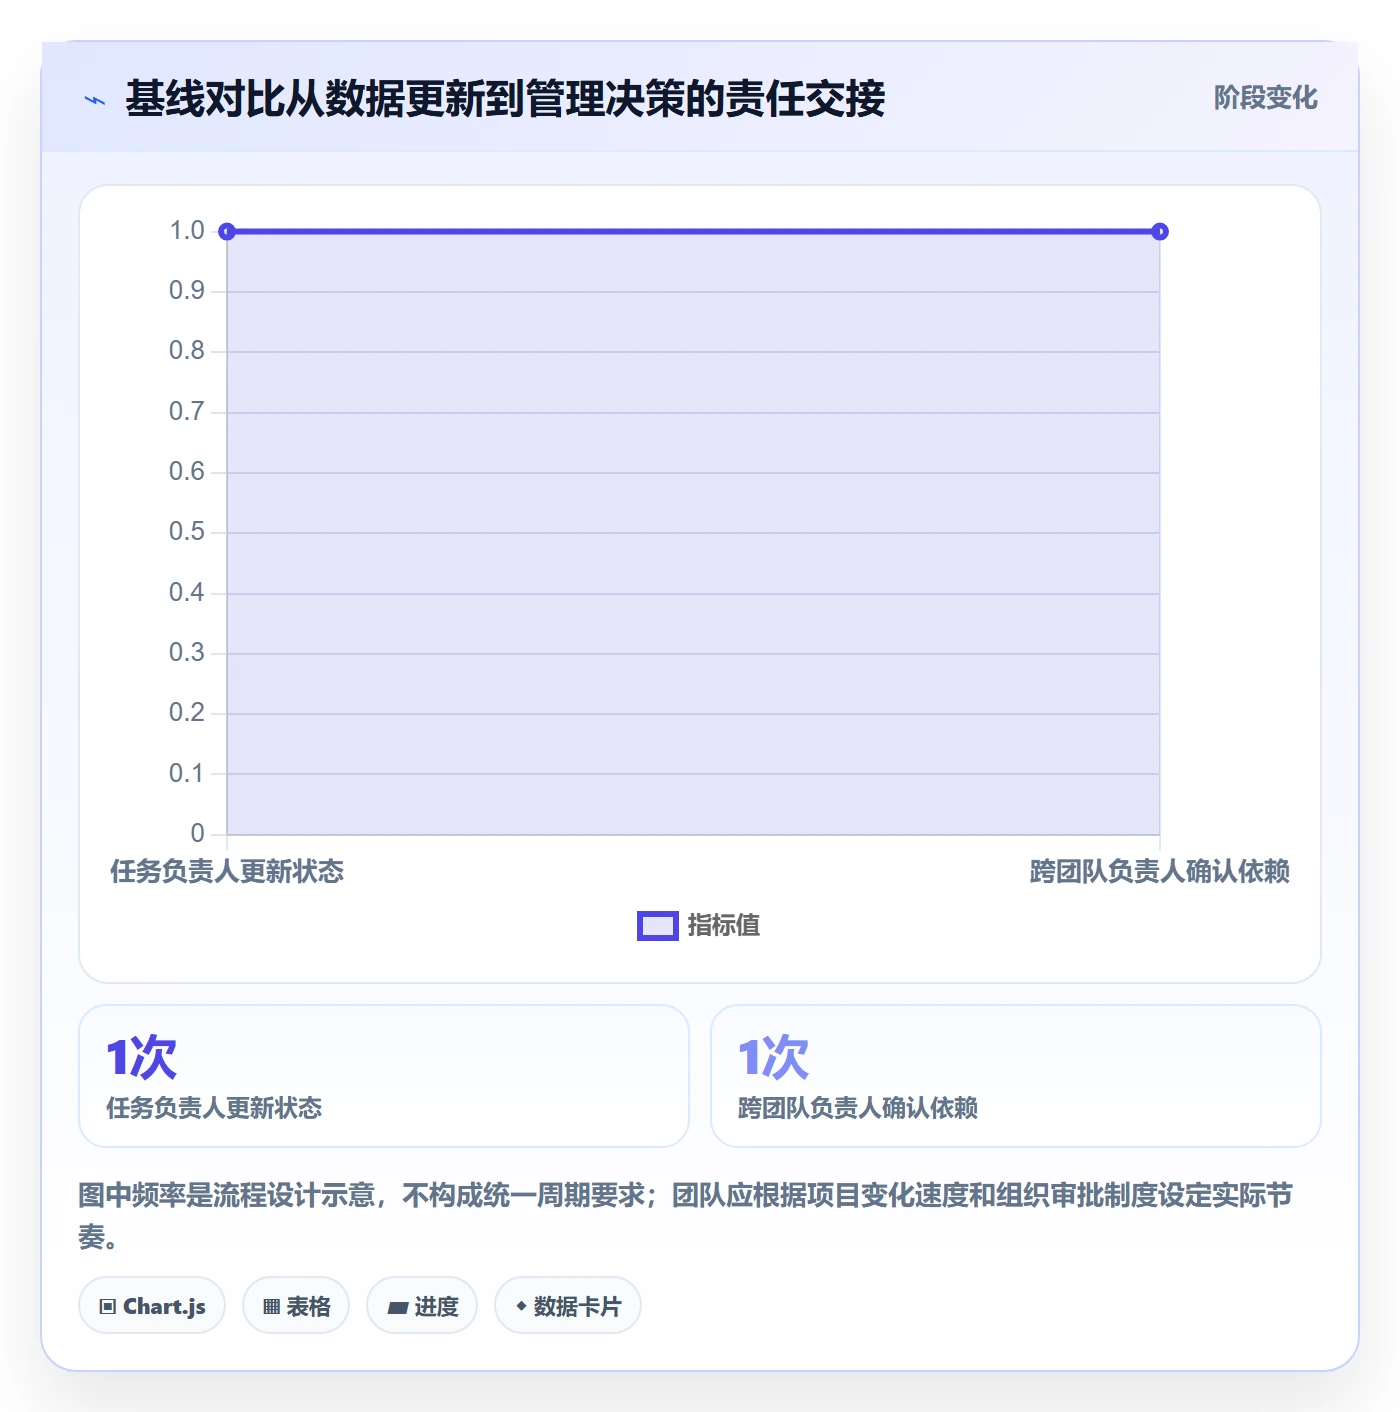Click the lightning icon beside the title

click(x=95, y=100)
